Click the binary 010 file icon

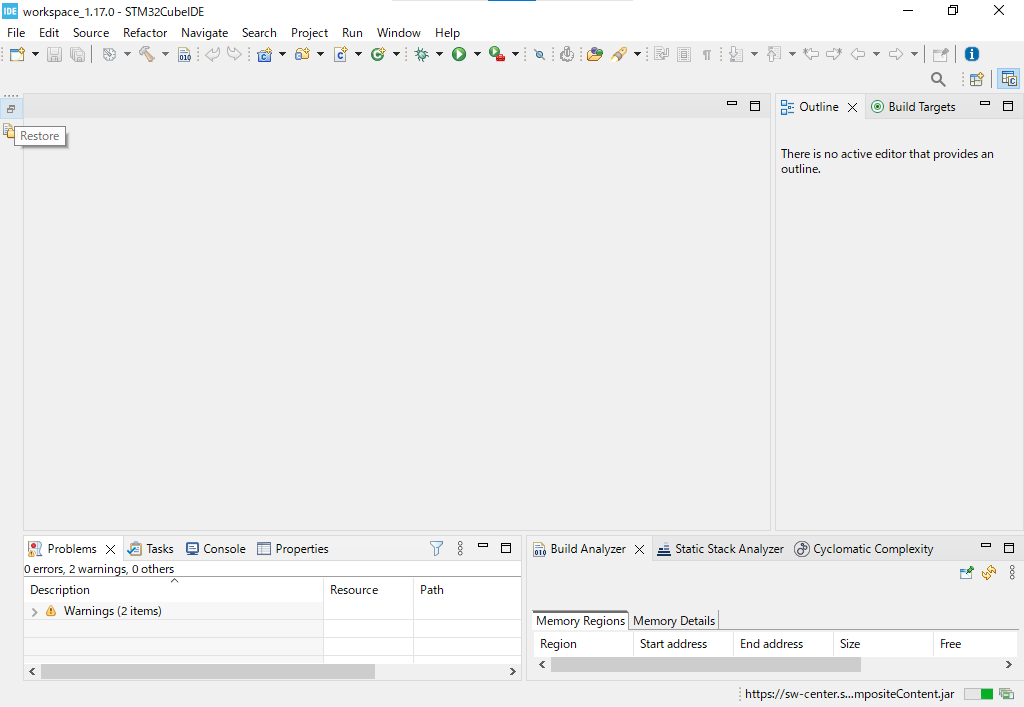(x=185, y=54)
